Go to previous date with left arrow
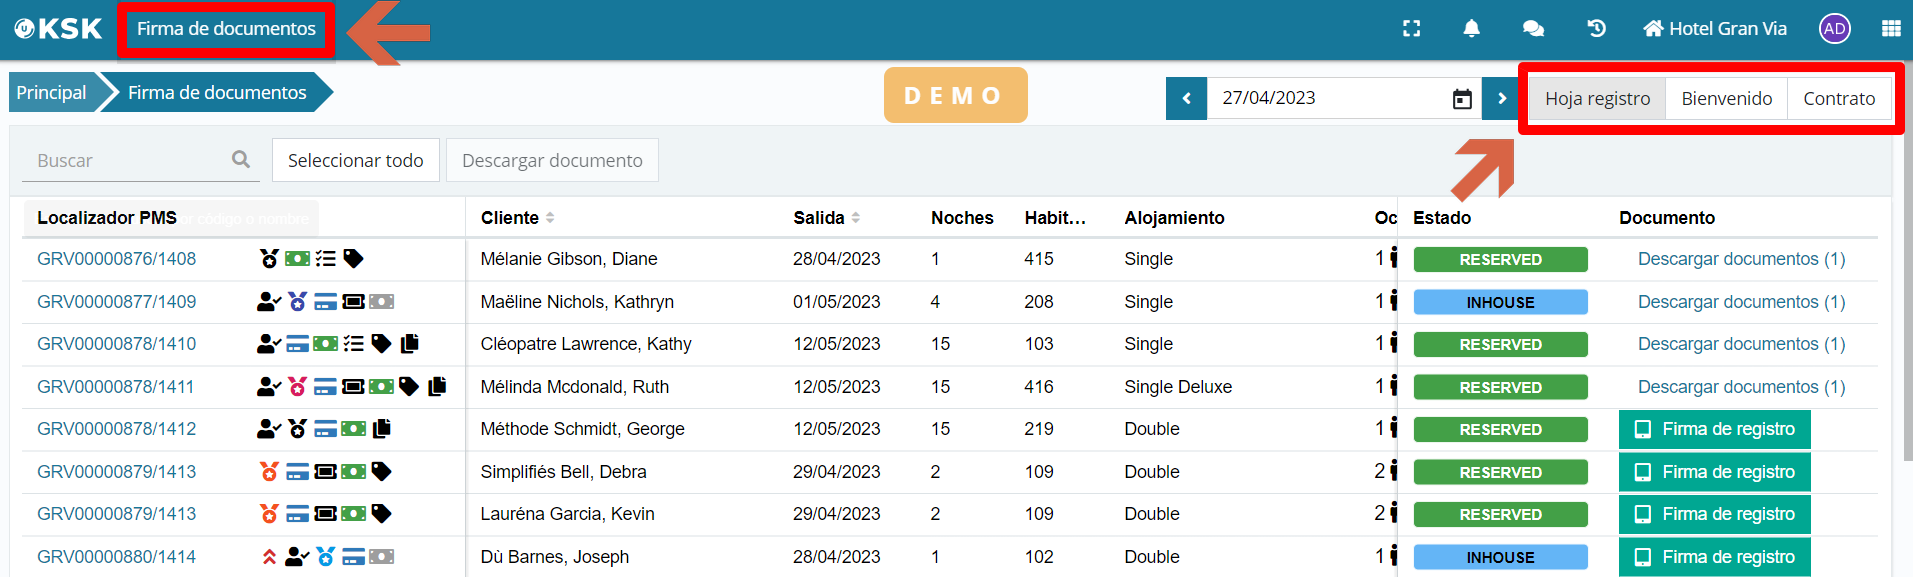 (1186, 99)
